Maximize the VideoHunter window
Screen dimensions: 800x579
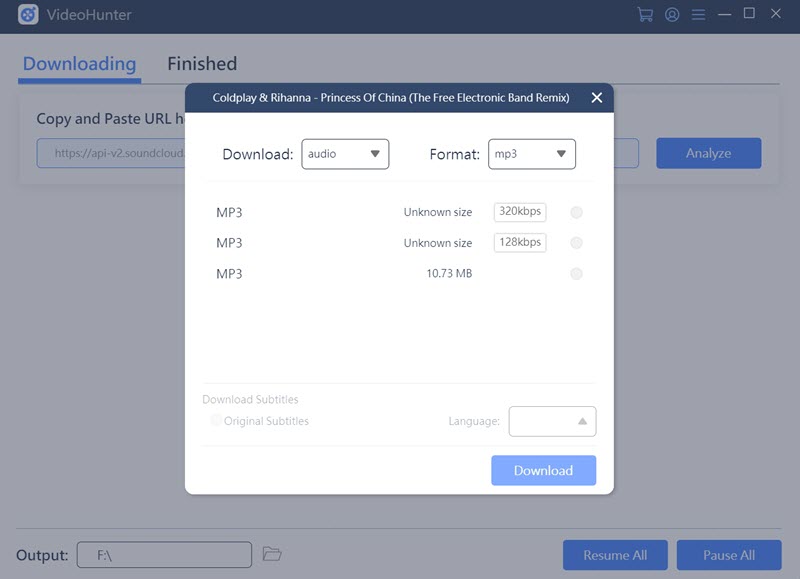[x=749, y=13]
